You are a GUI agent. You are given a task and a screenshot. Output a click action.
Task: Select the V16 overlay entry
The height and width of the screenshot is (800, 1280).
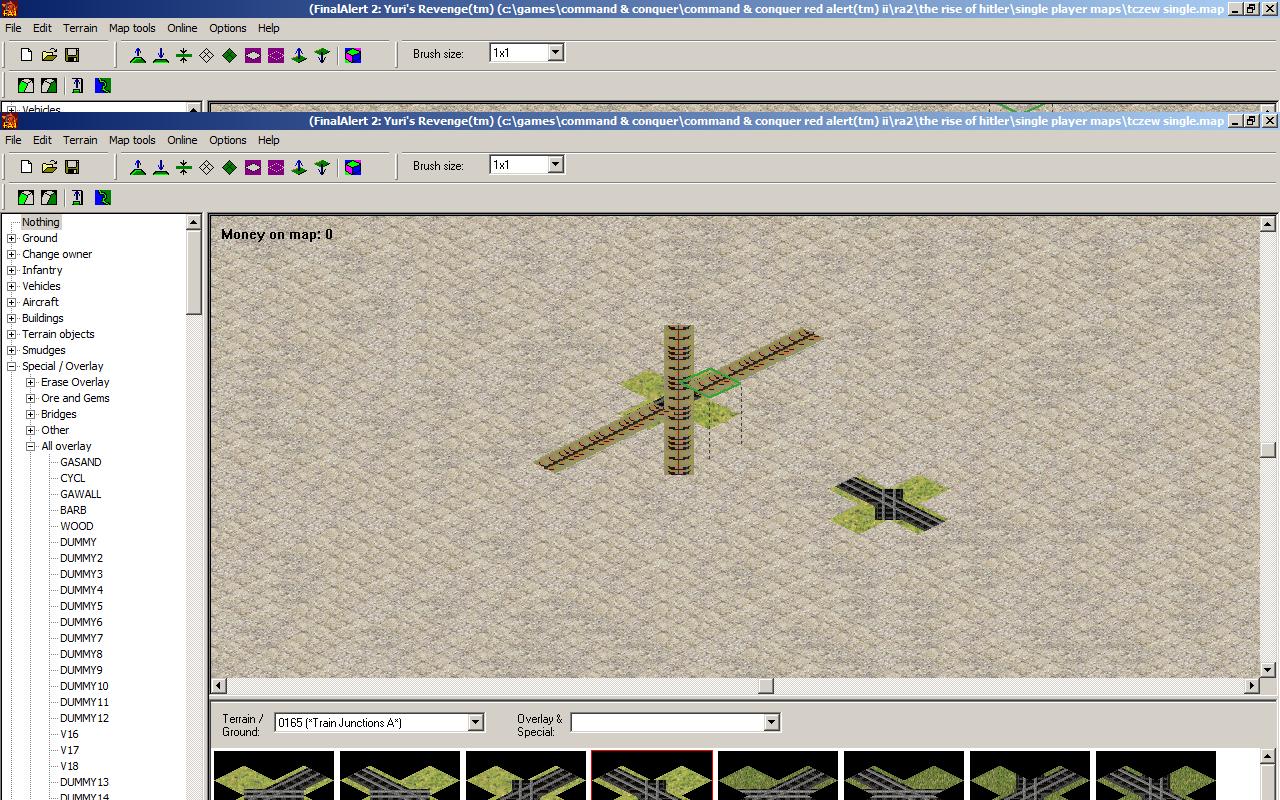pyautogui.click(x=70, y=734)
